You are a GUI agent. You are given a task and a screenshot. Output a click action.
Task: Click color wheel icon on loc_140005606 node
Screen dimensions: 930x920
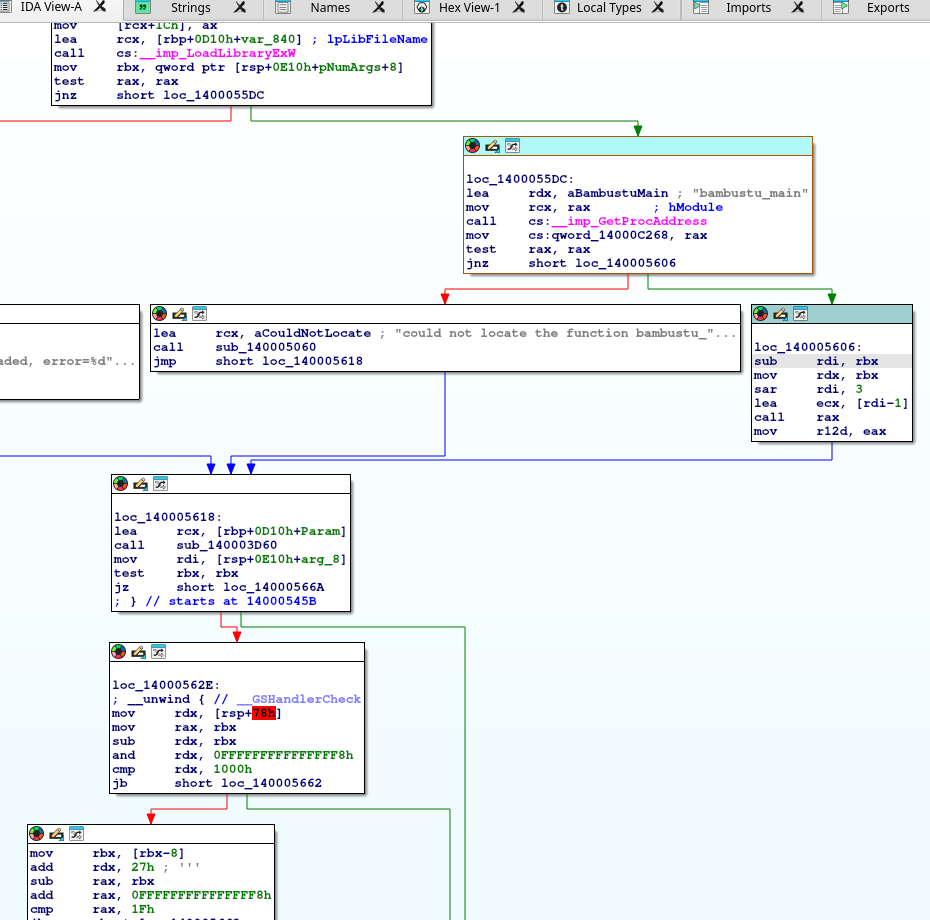click(761, 314)
